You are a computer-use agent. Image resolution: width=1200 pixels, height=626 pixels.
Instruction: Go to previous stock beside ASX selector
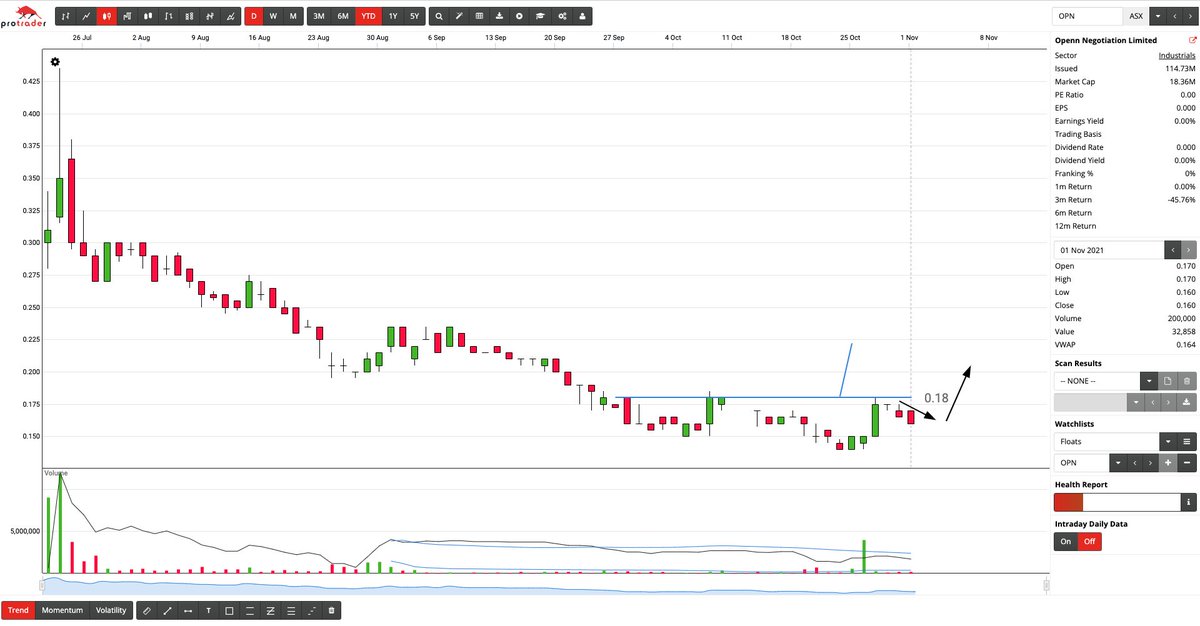[1173, 16]
